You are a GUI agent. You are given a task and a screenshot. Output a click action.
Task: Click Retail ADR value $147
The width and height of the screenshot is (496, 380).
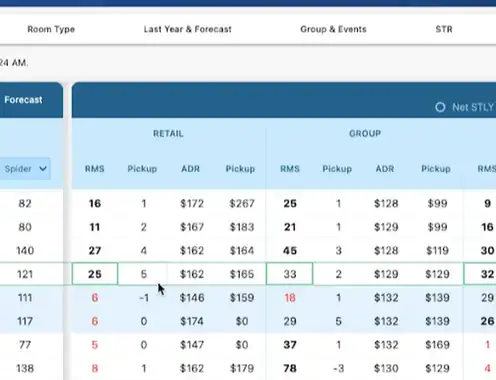pyautogui.click(x=192, y=345)
